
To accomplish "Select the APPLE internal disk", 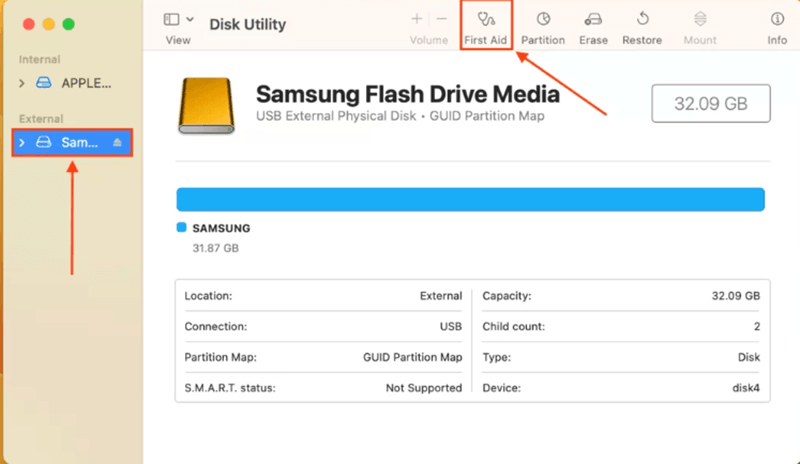I will (71, 83).
